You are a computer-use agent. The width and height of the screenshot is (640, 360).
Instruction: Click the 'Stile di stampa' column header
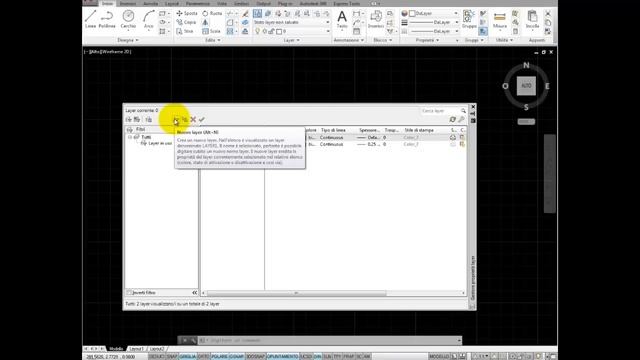(419, 130)
